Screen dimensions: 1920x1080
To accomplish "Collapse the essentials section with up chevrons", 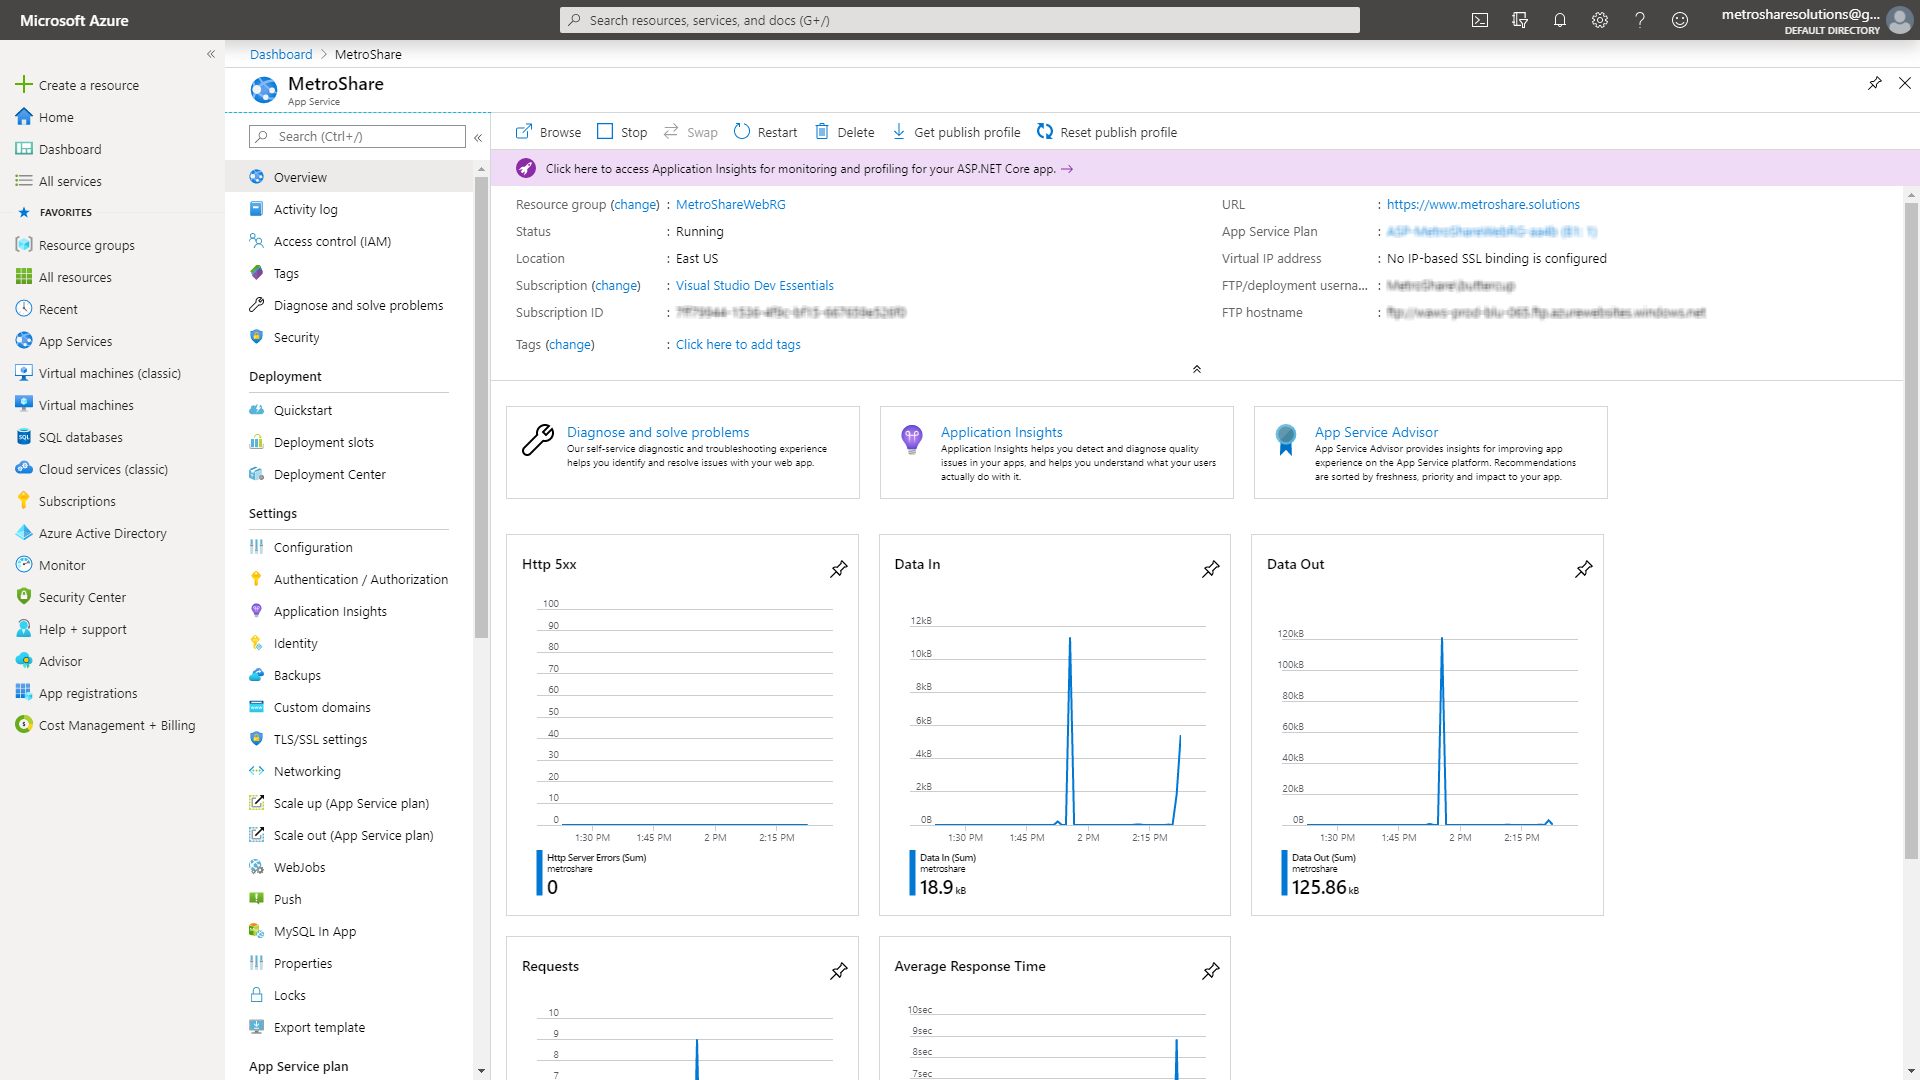I will (1197, 369).
